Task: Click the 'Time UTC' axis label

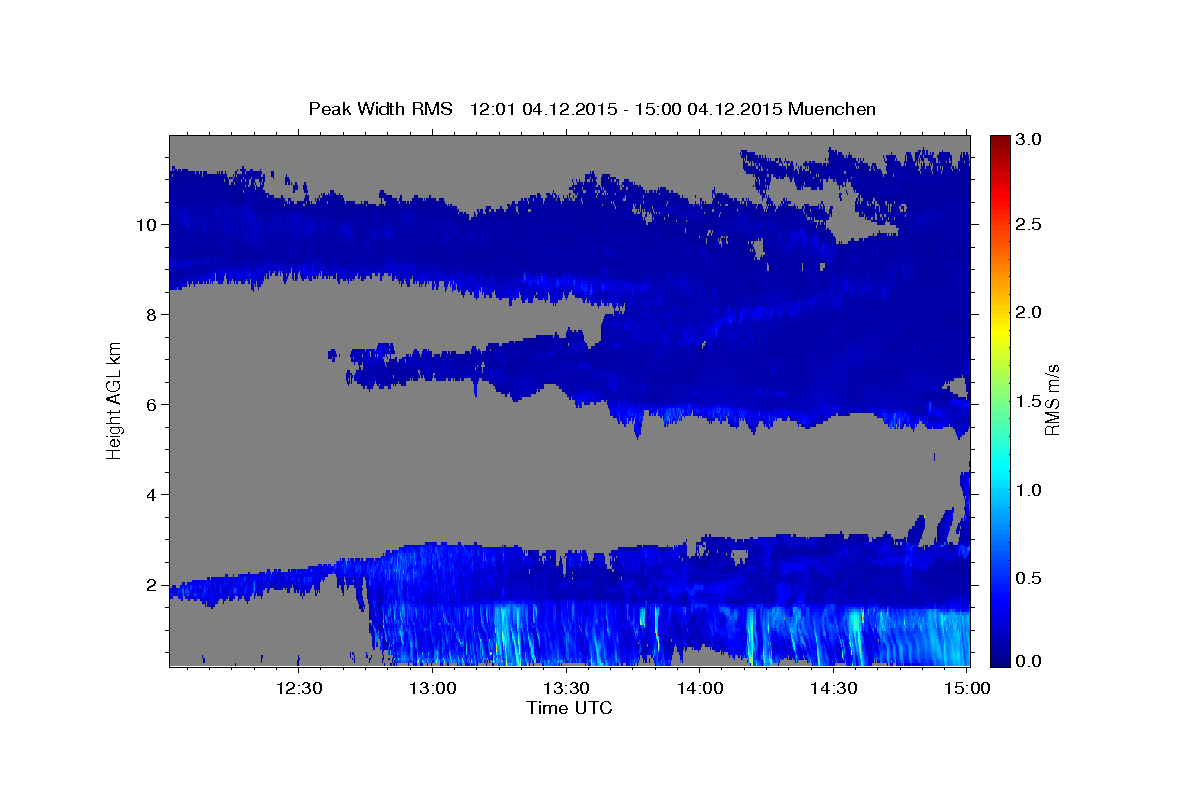Action: 569,708
